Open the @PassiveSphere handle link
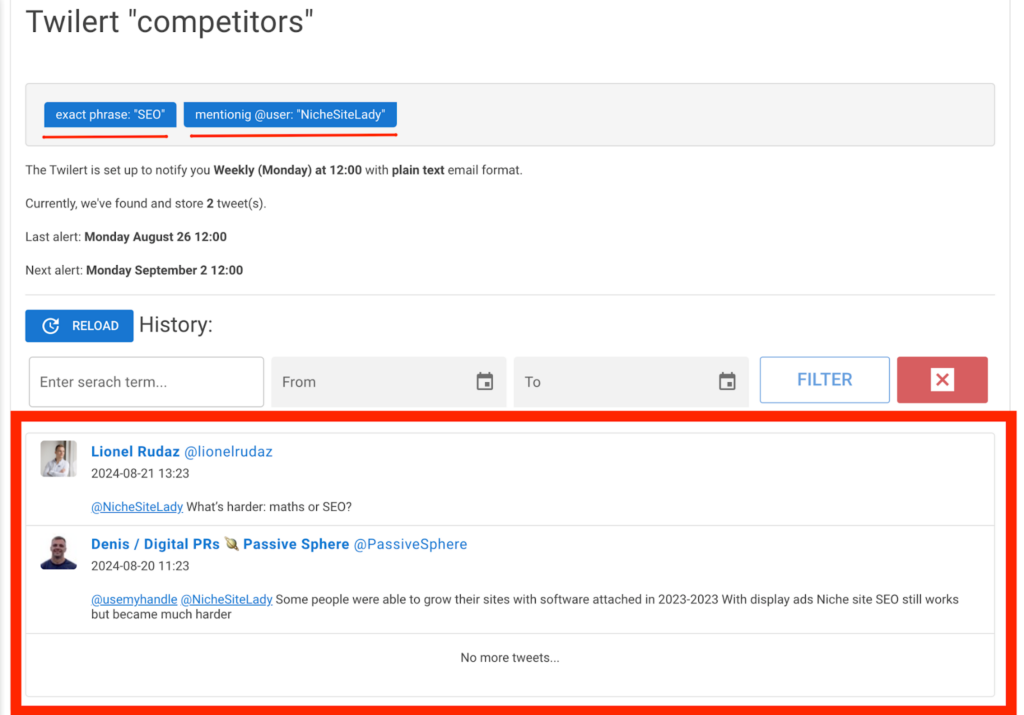 tap(410, 544)
